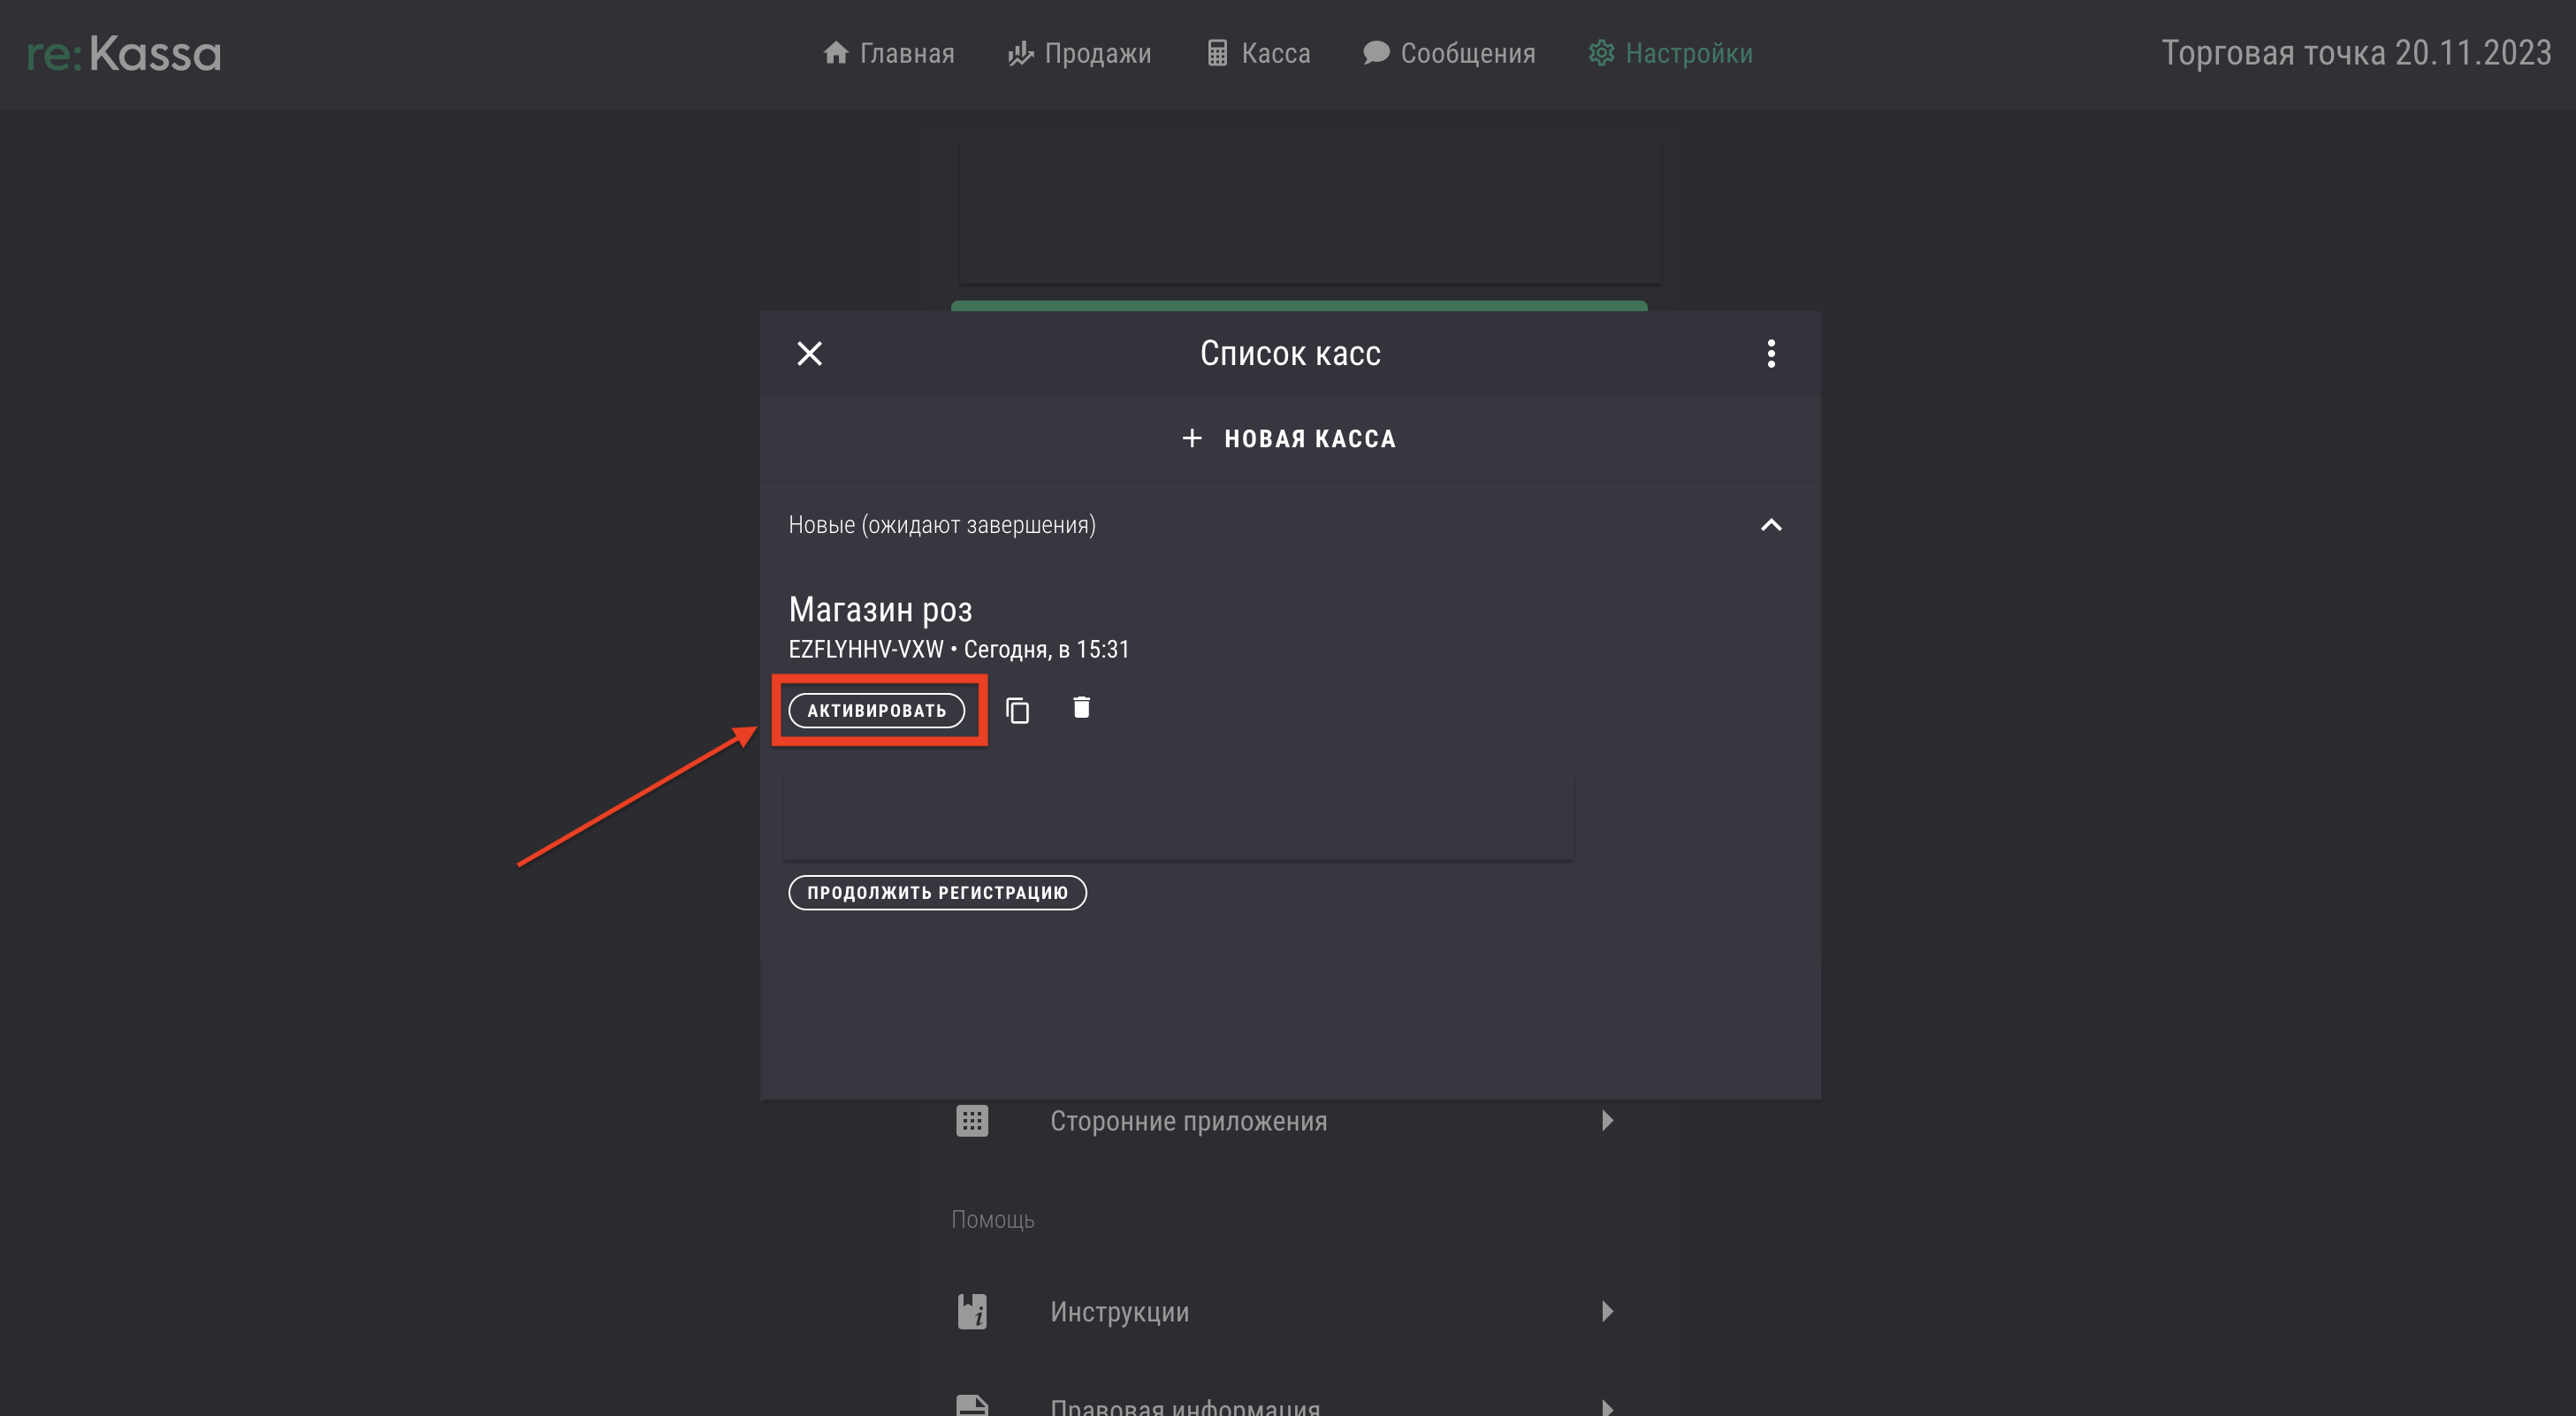Delete the Магазин роз register
Image resolution: width=2576 pixels, height=1416 pixels.
tap(1081, 708)
